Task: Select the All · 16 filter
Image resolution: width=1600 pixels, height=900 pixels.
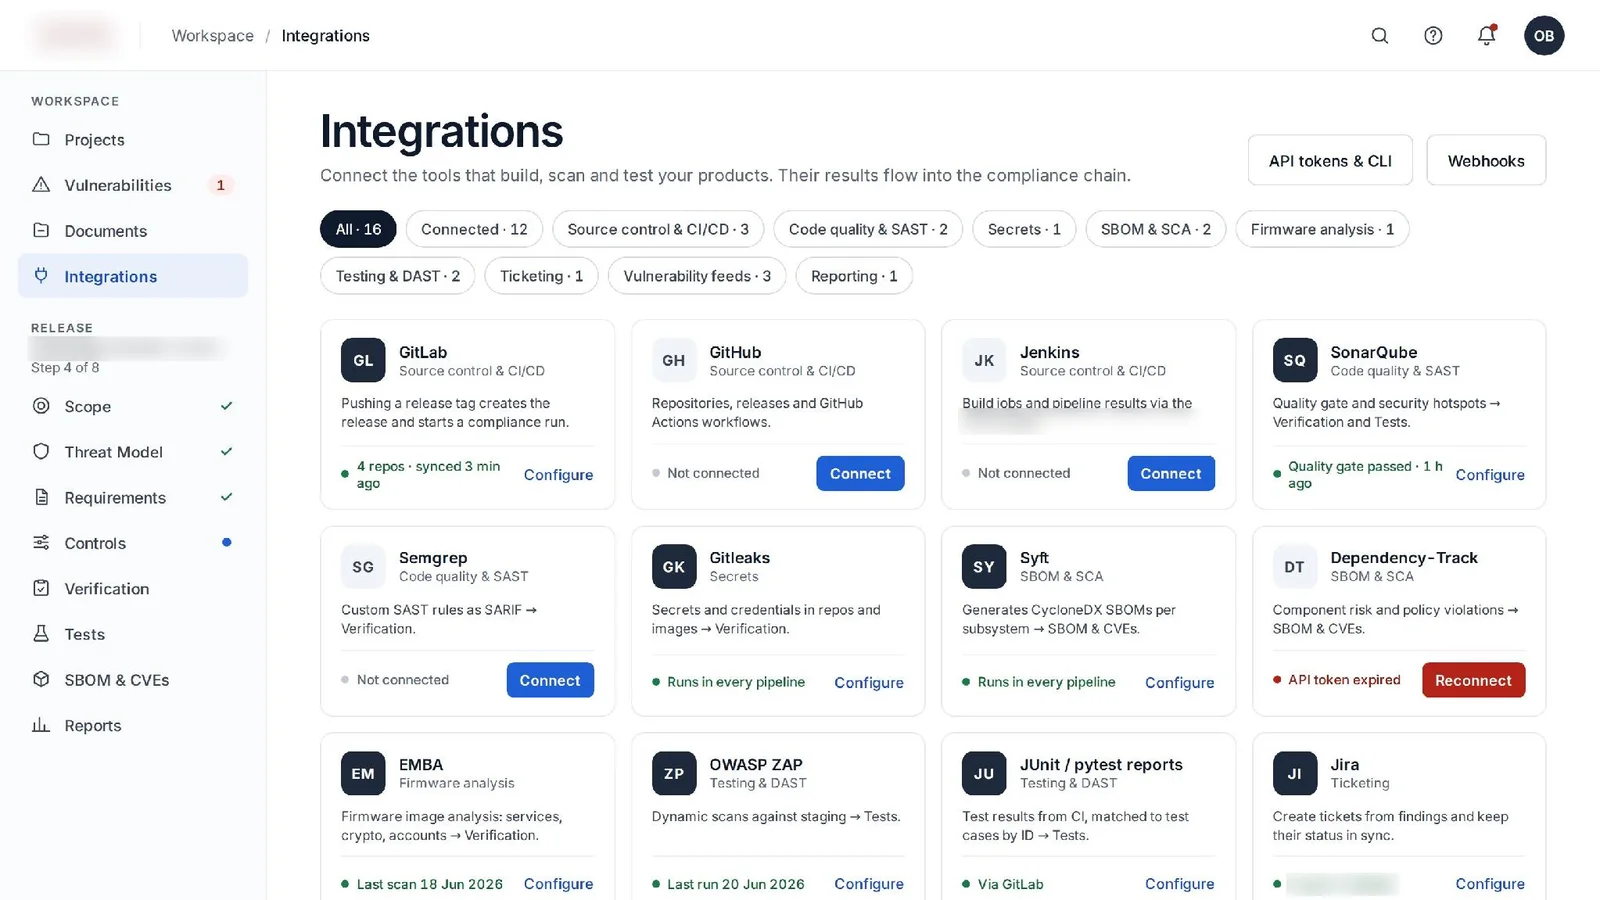Action: (358, 229)
